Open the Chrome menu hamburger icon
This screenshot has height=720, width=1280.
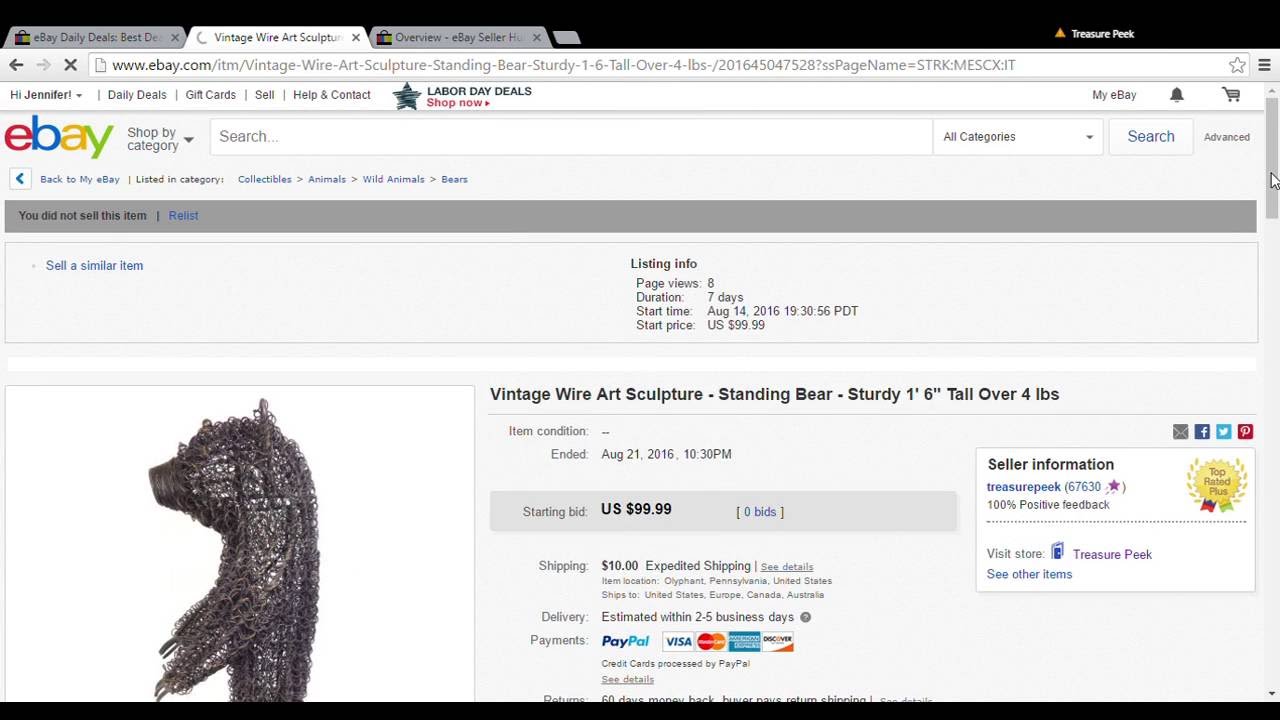pyautogui.click(x=1264, y=65)
